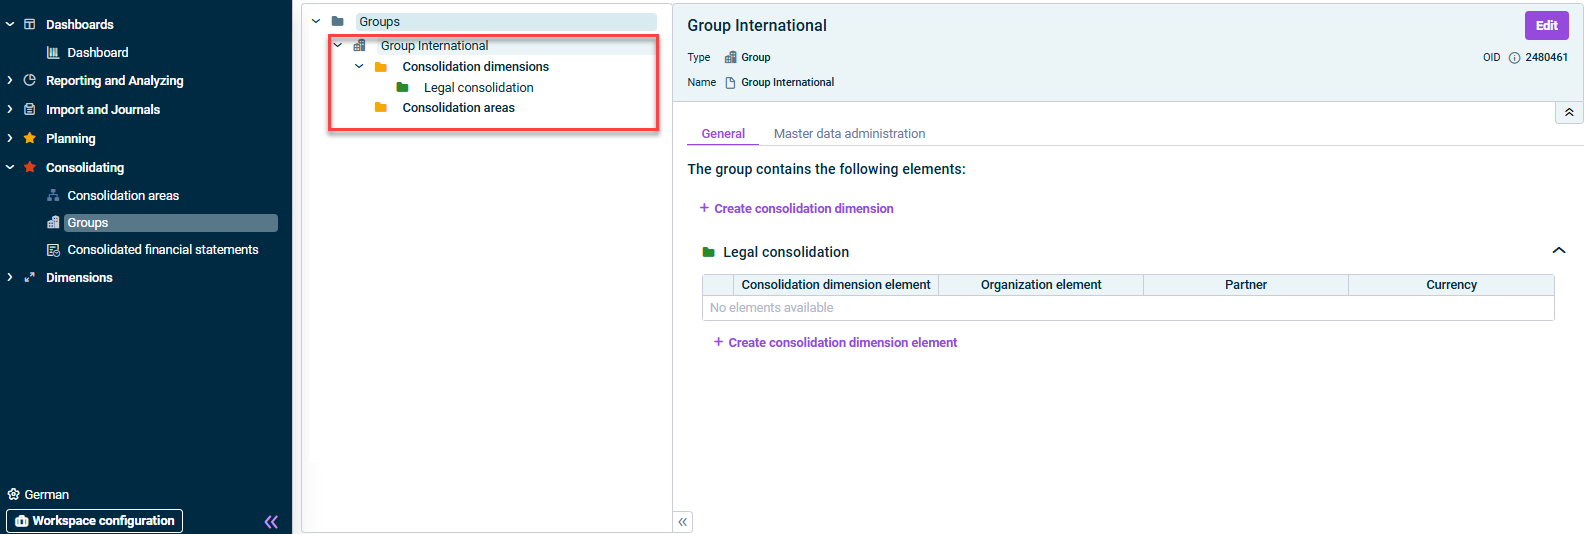This screenshot has width=1588, height=534.
Task: Collapse the Dashboards sidebar section
Action: 10,24
